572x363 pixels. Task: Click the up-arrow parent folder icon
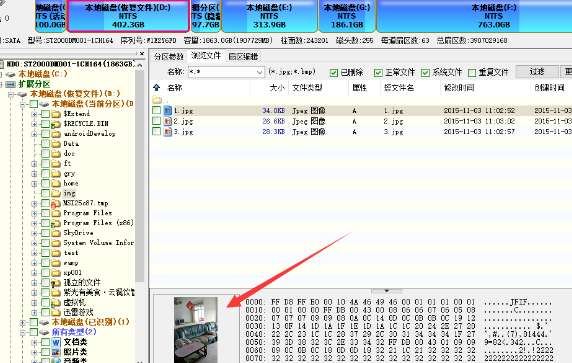156,88
